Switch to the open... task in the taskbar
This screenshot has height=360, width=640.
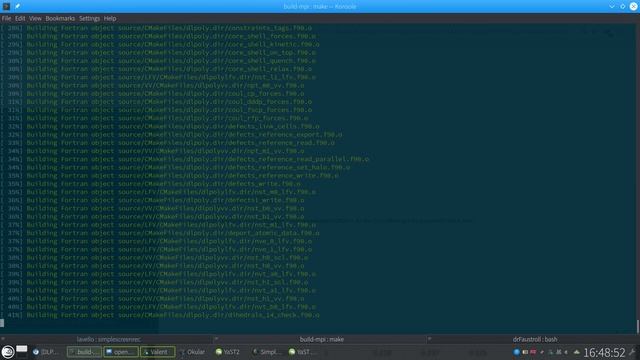point(121,352)
